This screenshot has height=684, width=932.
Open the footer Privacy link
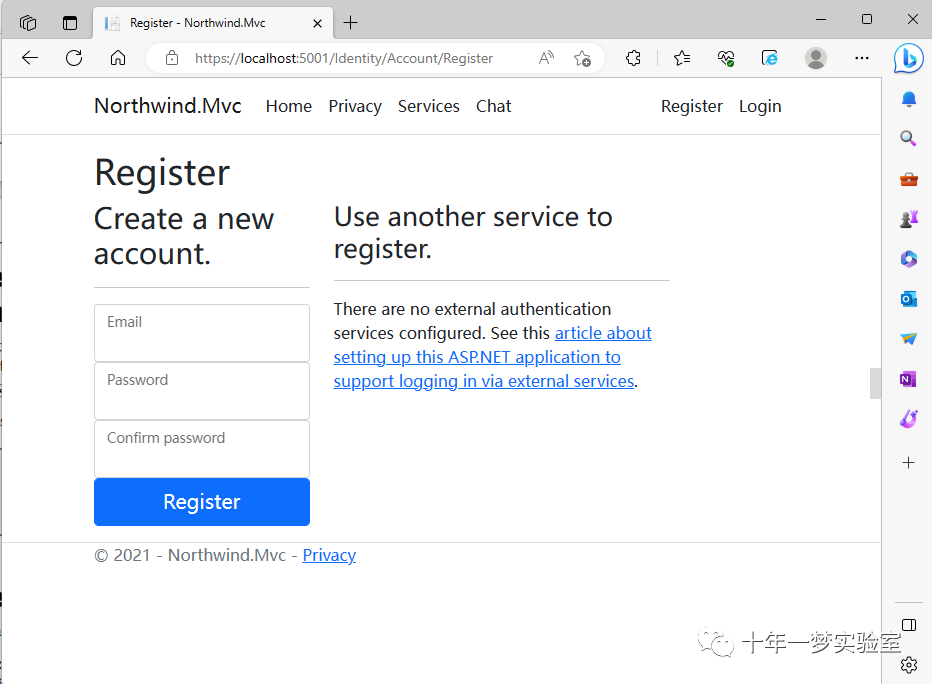329,555
